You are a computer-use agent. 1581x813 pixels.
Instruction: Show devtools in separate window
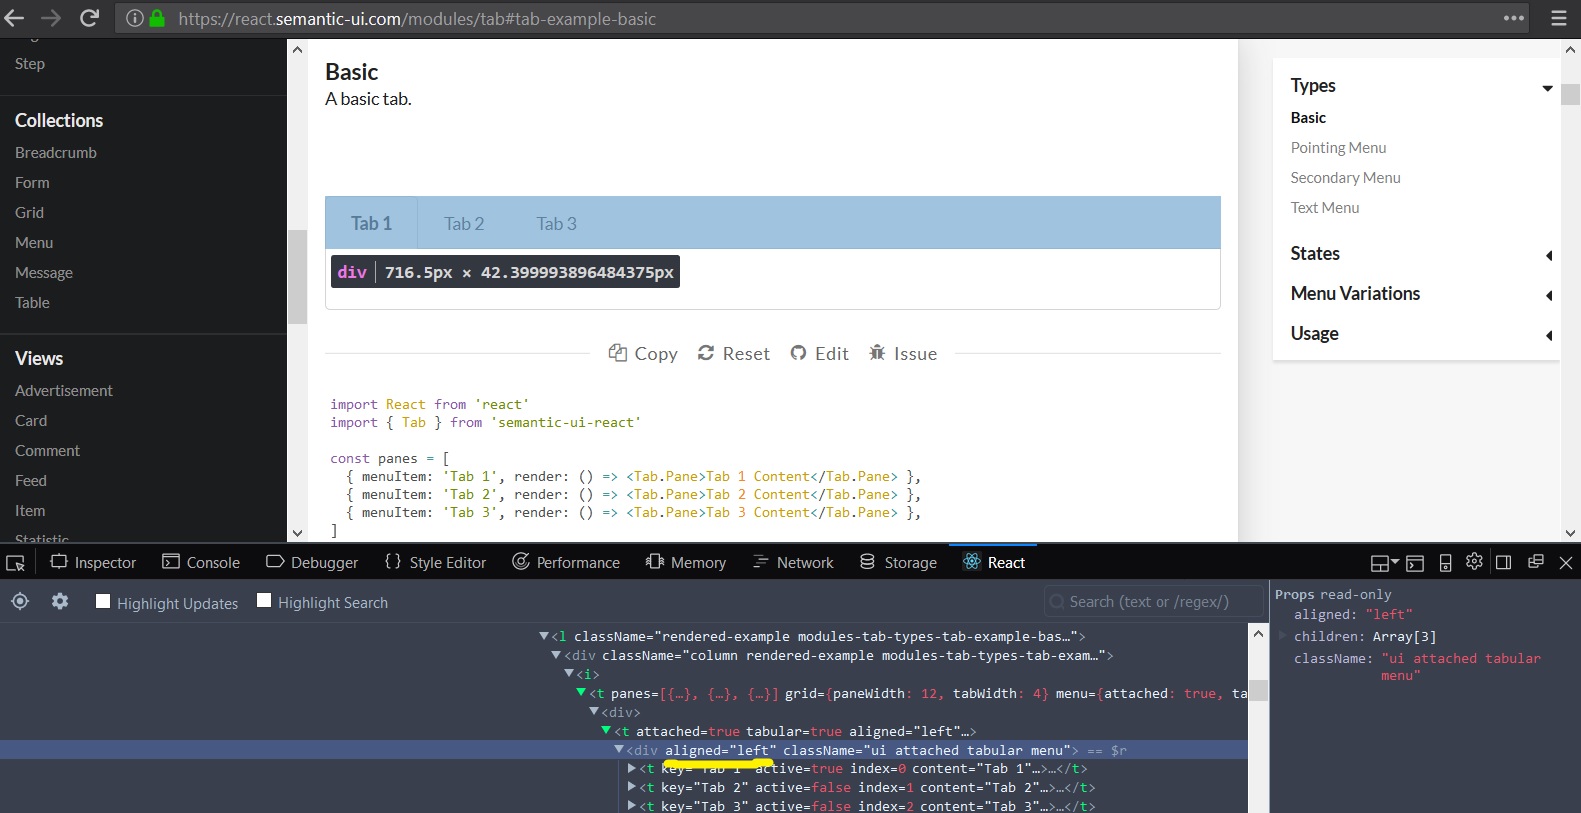coord(1536,562)
